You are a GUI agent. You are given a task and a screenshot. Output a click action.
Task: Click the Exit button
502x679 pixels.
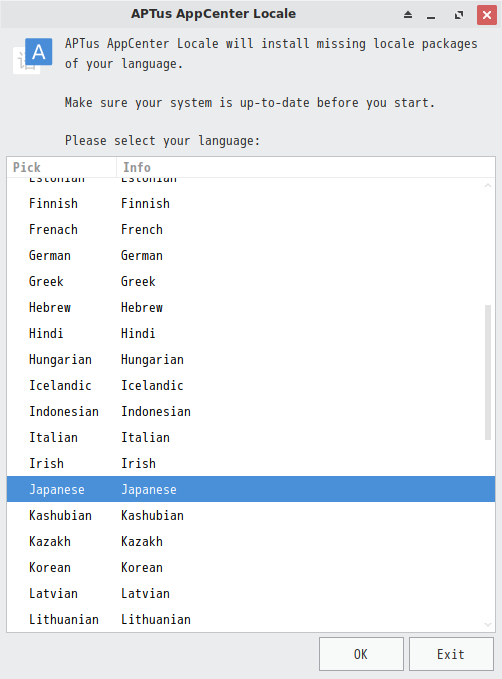tap(451, 654)
